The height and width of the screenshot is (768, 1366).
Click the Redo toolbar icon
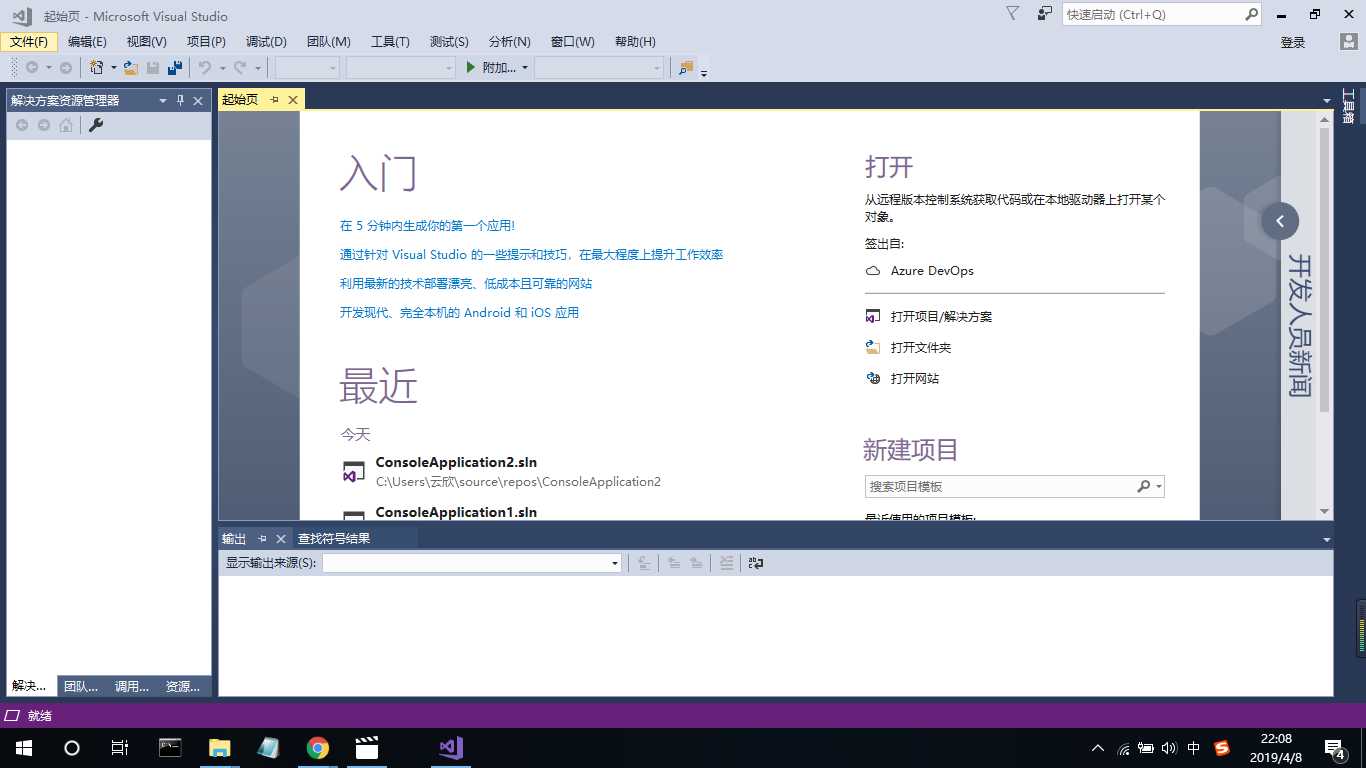click(x=240, y=68)
